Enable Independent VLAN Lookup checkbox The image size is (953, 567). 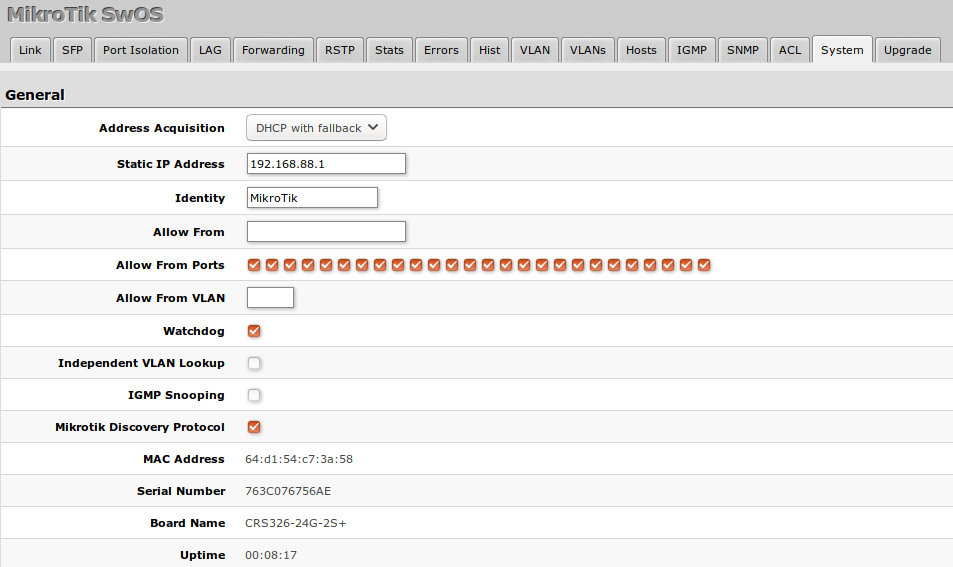coord(254,363)
